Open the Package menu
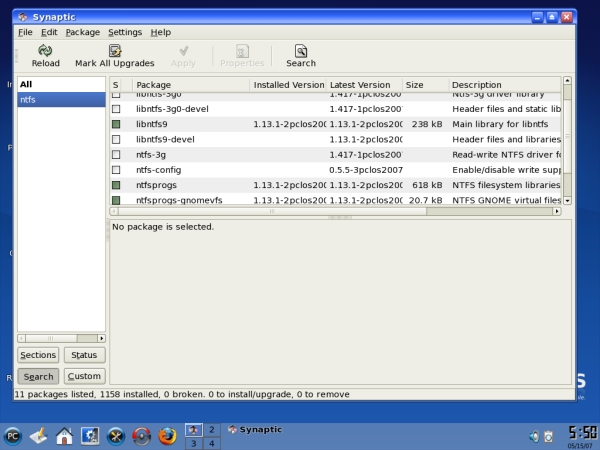The image size is (600, 450). (83, 32)
